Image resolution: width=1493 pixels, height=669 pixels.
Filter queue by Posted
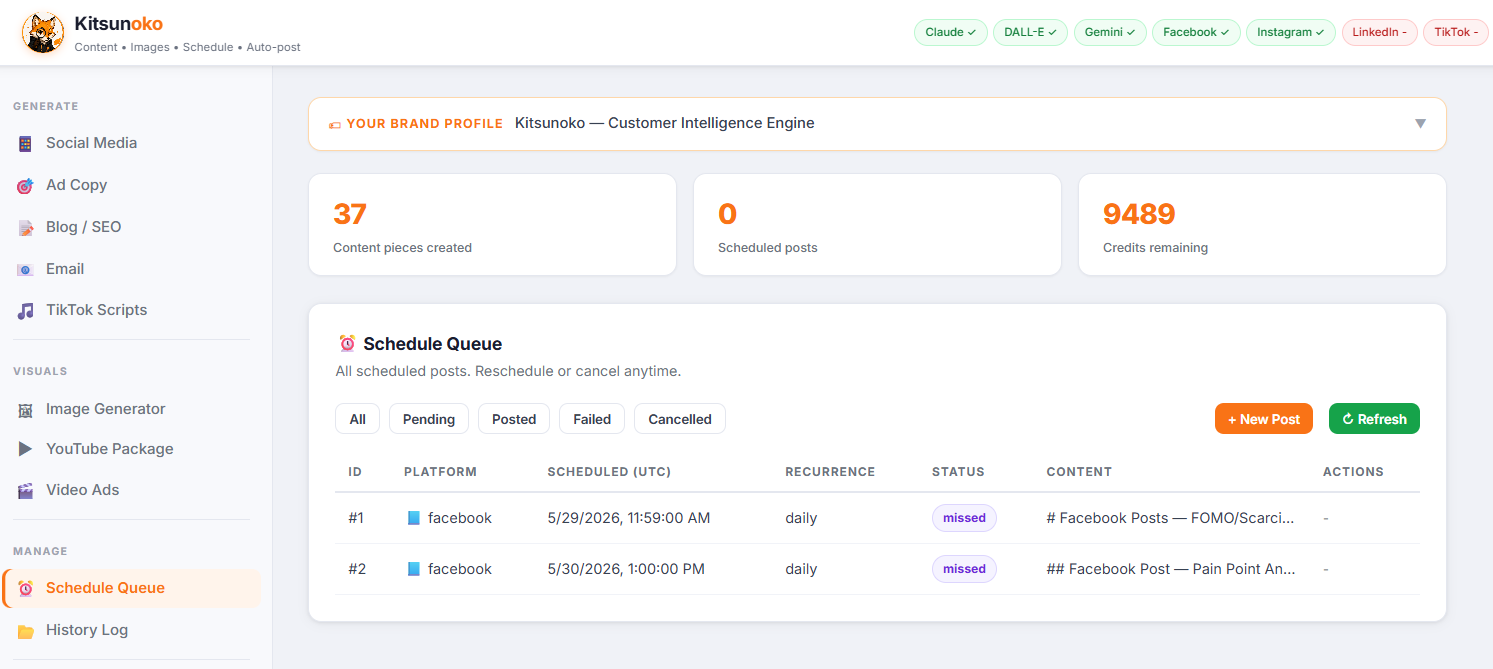point(514,419)
